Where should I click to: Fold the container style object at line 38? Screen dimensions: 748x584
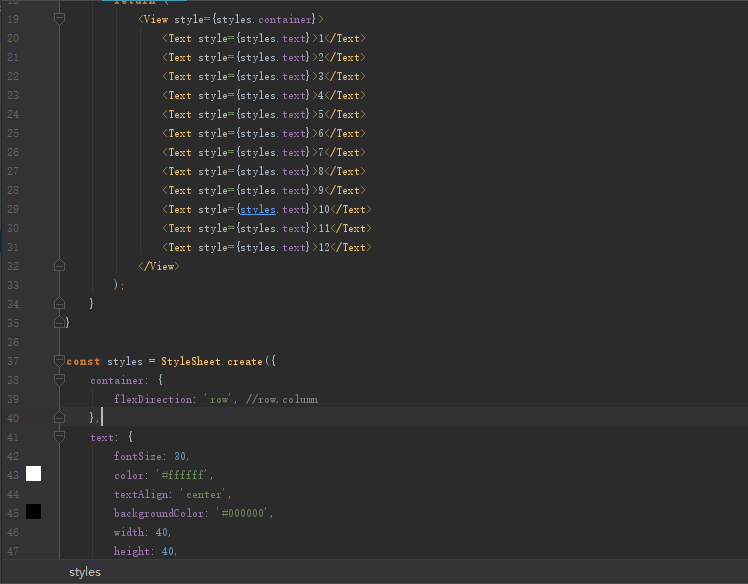[59, 380]
